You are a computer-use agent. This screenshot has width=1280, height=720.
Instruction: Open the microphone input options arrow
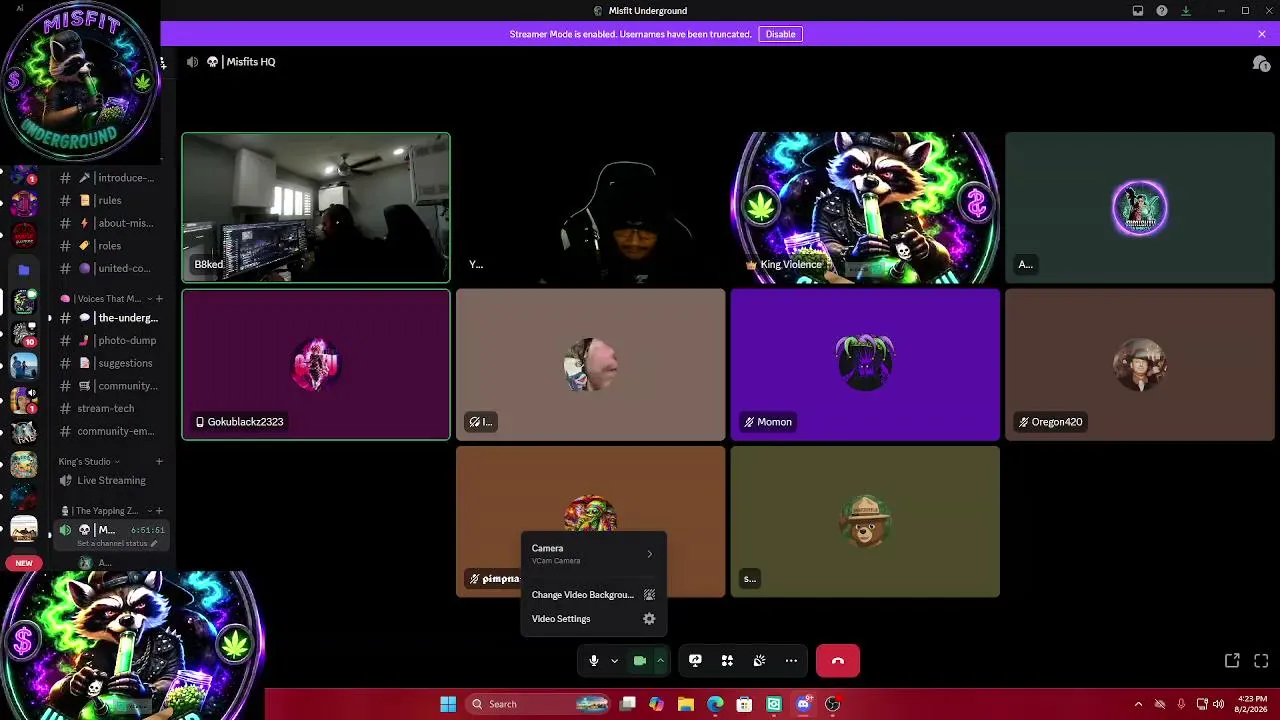coord(614,661)
